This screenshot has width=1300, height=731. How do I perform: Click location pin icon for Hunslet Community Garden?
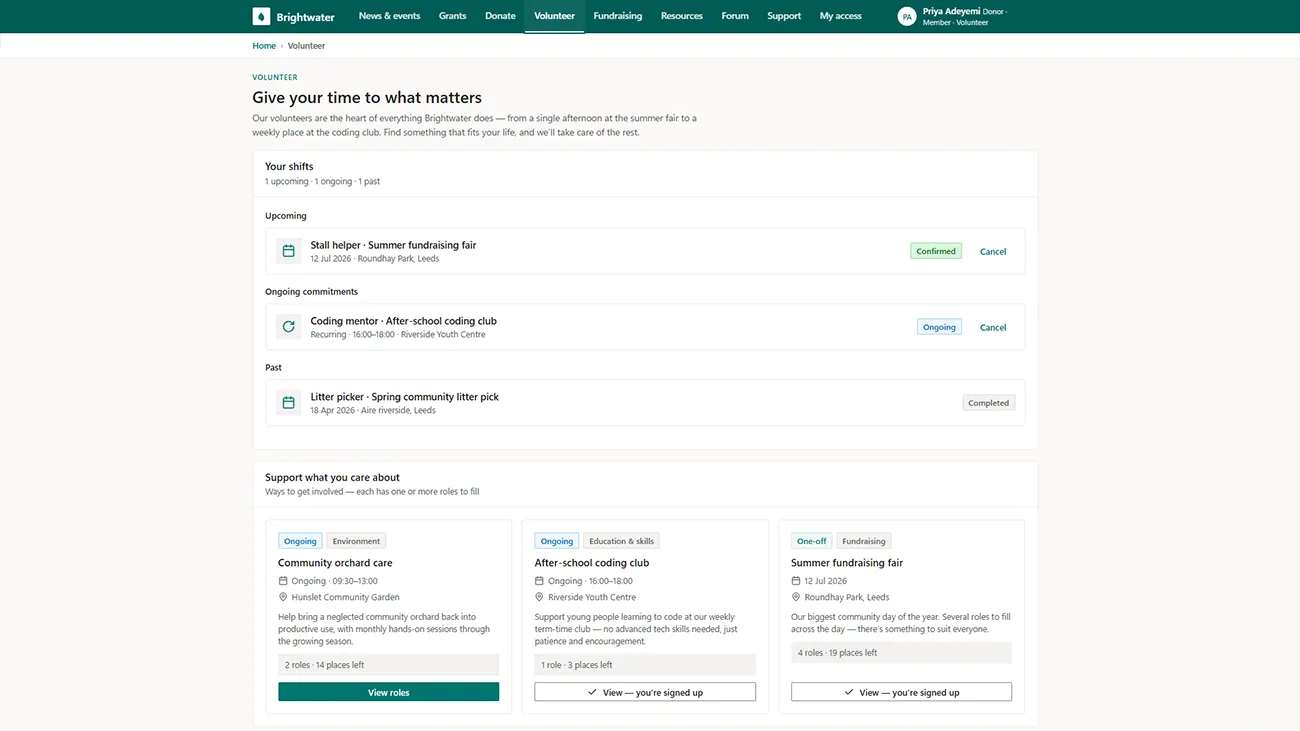click(x=283, y=597)
